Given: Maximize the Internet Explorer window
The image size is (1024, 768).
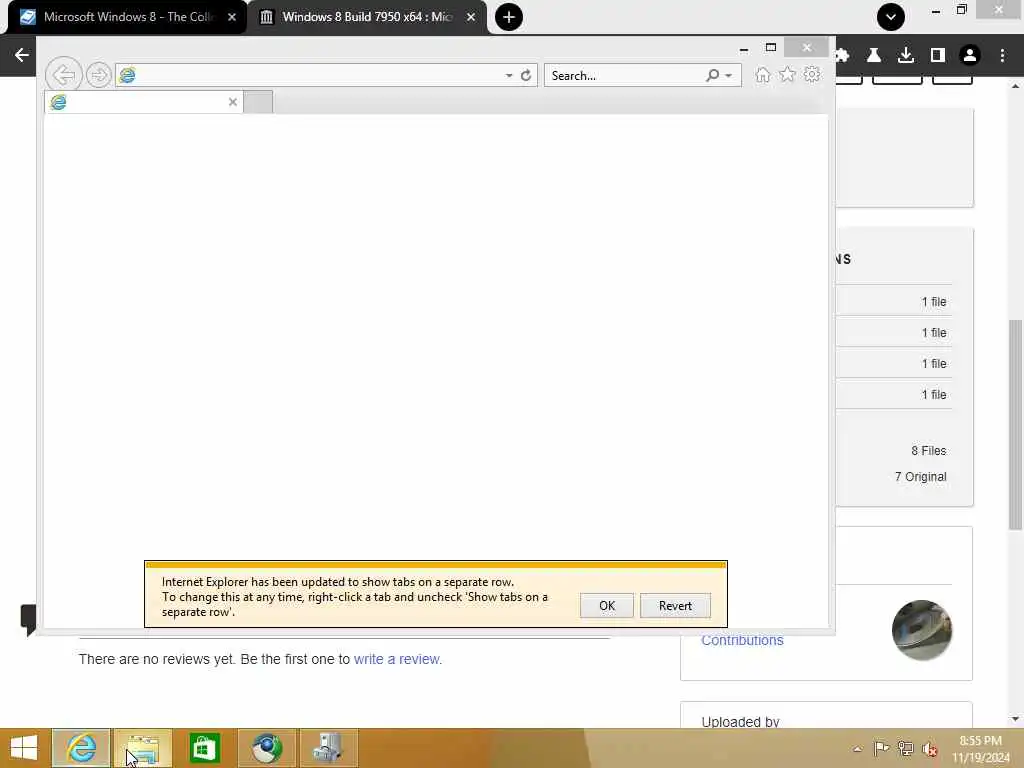Looking at the screenshot, I should [x=771, y=48].
